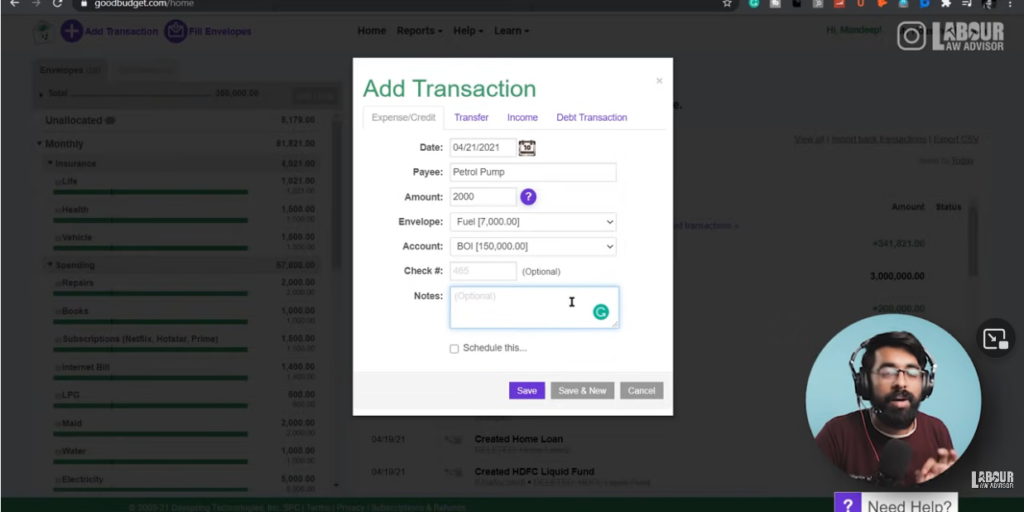Bookmark this page with the star icon
This screenshot has height=512, width=1024.
tap(727, 3)
